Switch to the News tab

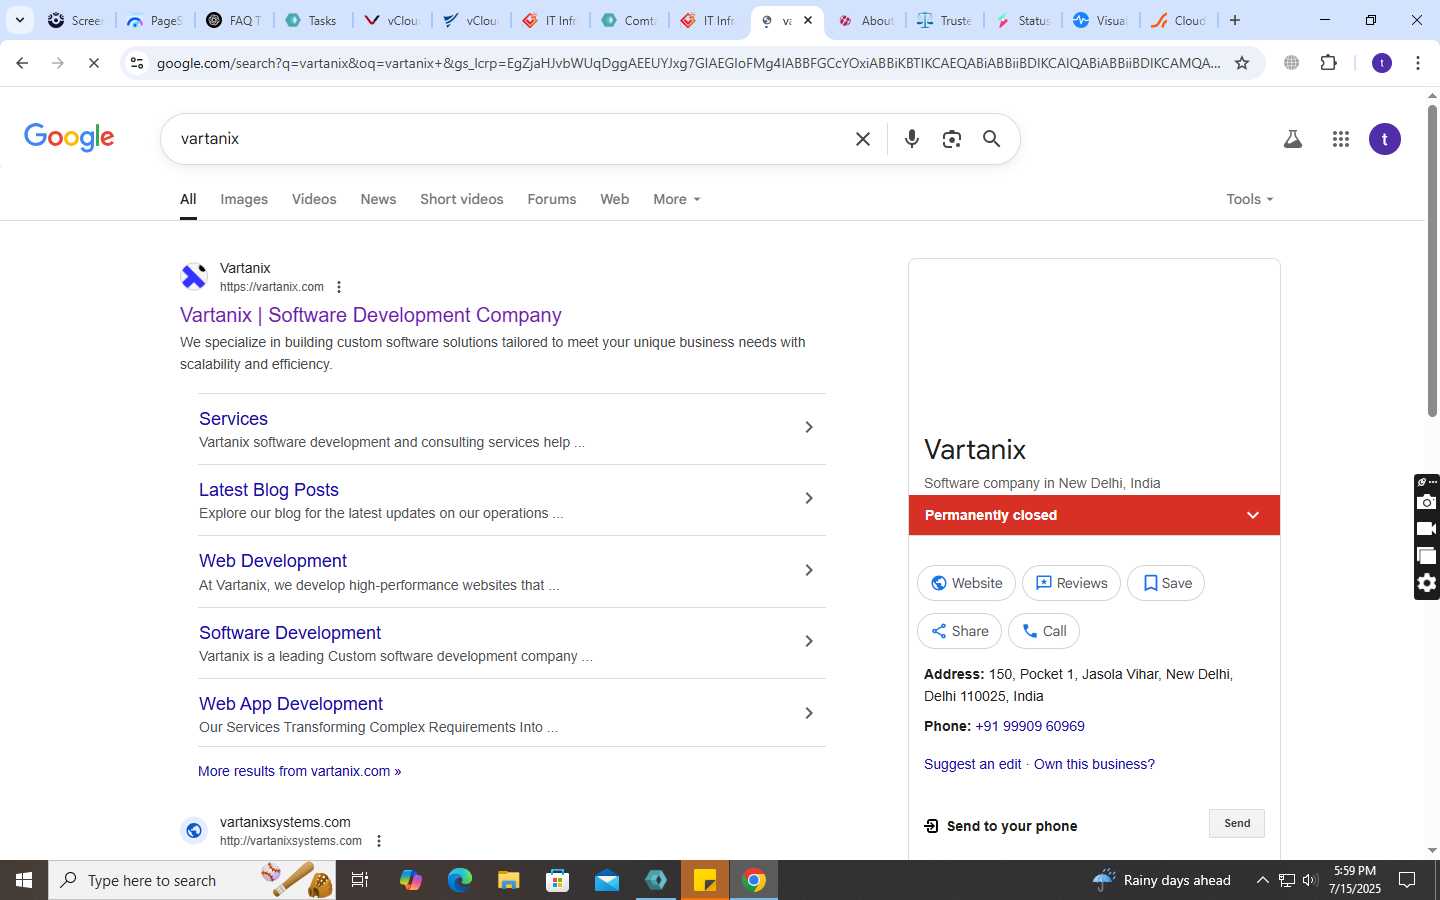[378, 199]
